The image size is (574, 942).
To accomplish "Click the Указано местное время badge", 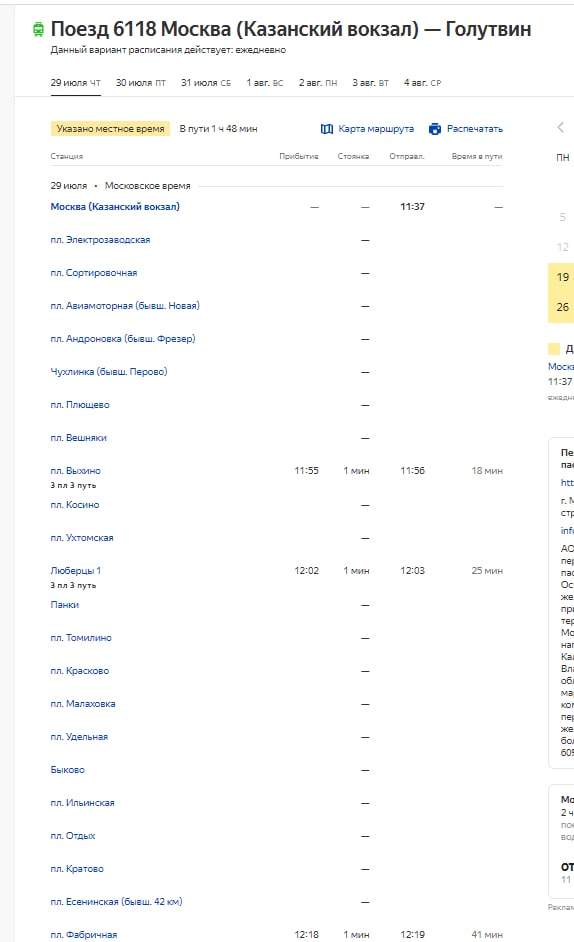I will coord(111,129).
